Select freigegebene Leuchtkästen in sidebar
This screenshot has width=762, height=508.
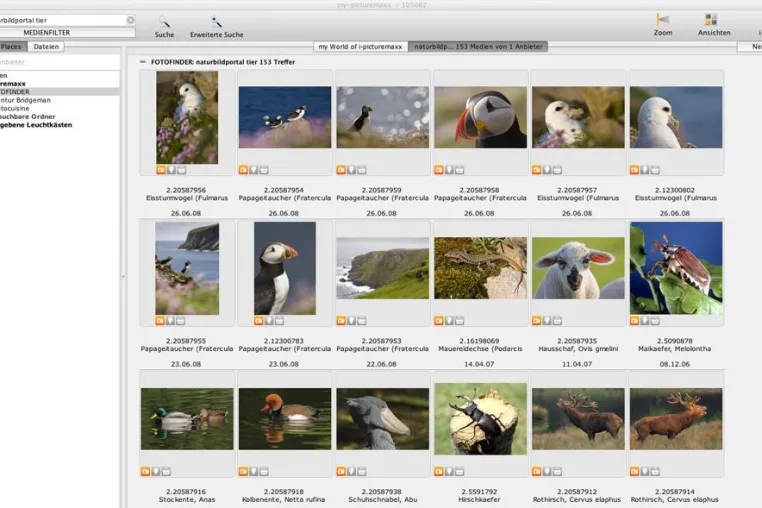(59, 125)
